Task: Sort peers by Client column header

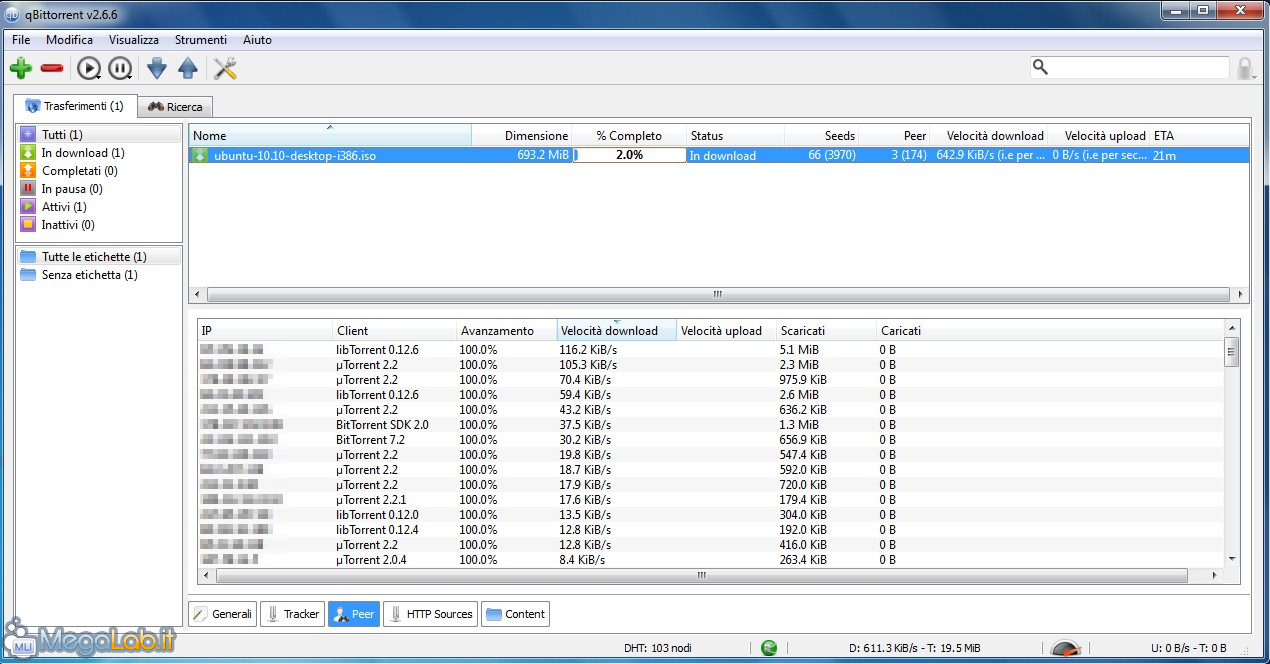Action: pos(394,330)
